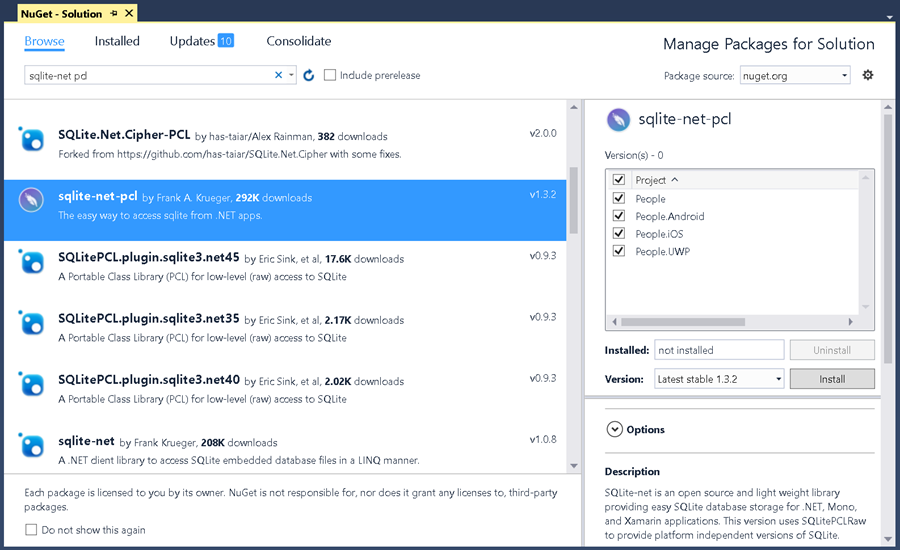Switch to the Installed tab
Viewport: 900px width, 550px height.
pyautogui.click(x=117, y=41)
